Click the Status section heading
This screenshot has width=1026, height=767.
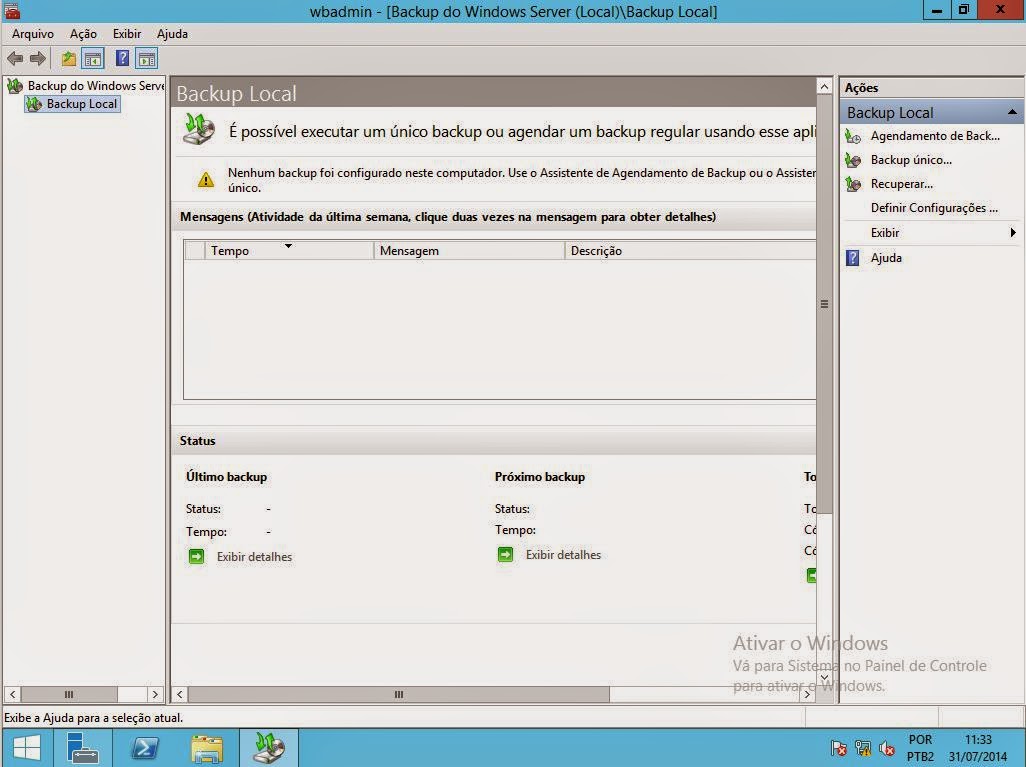198,441
